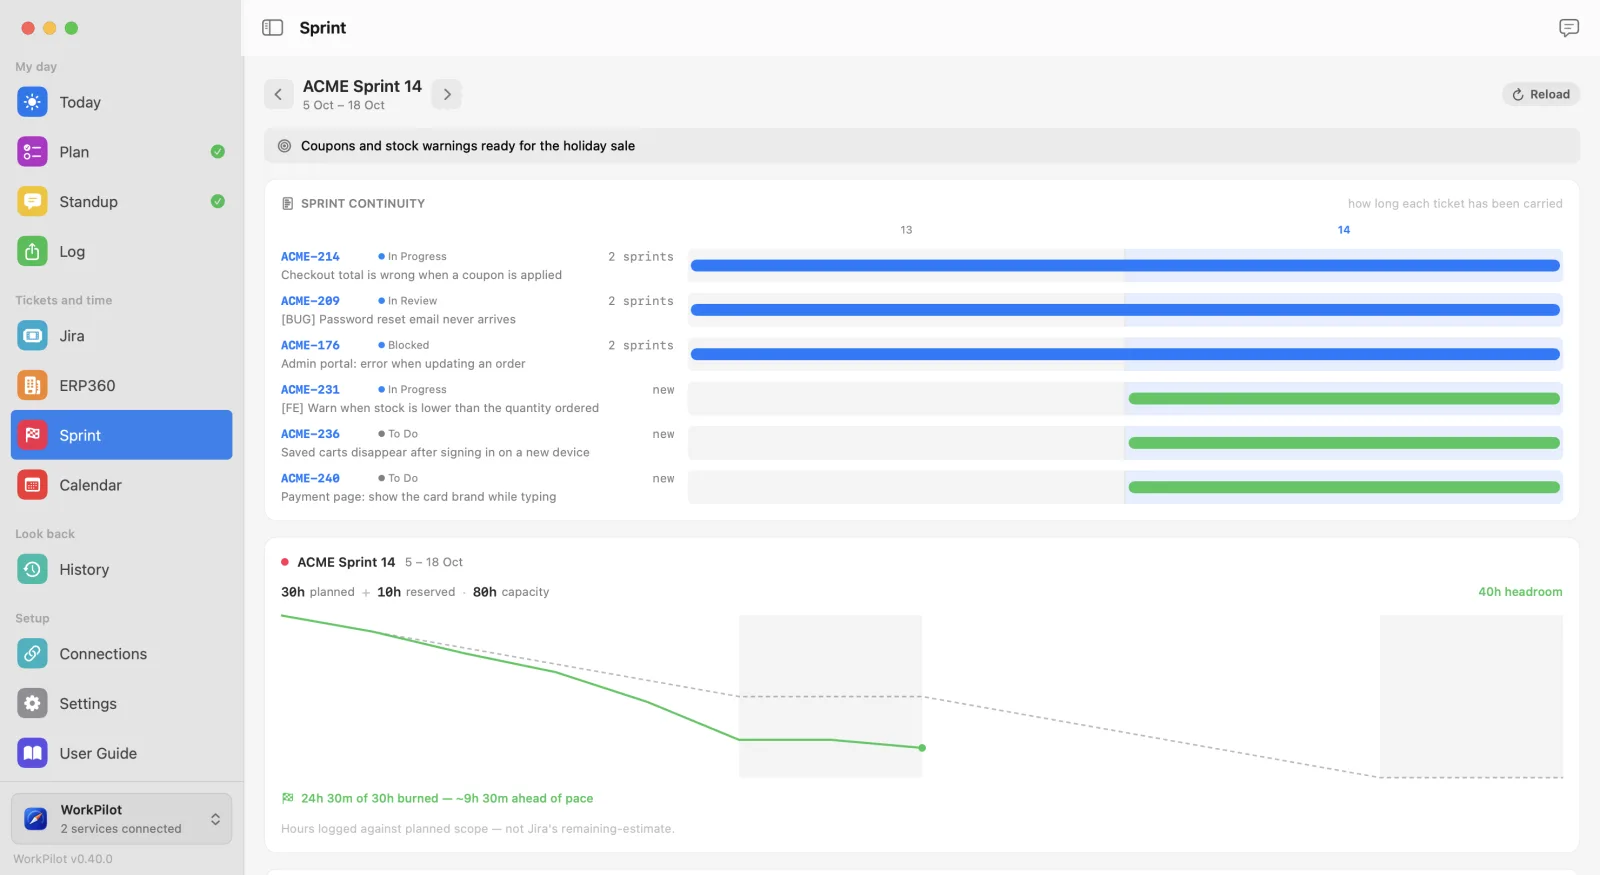Click 'Password reset email never arrives' text
The image size is (1600, 875).
click(418, 320)
